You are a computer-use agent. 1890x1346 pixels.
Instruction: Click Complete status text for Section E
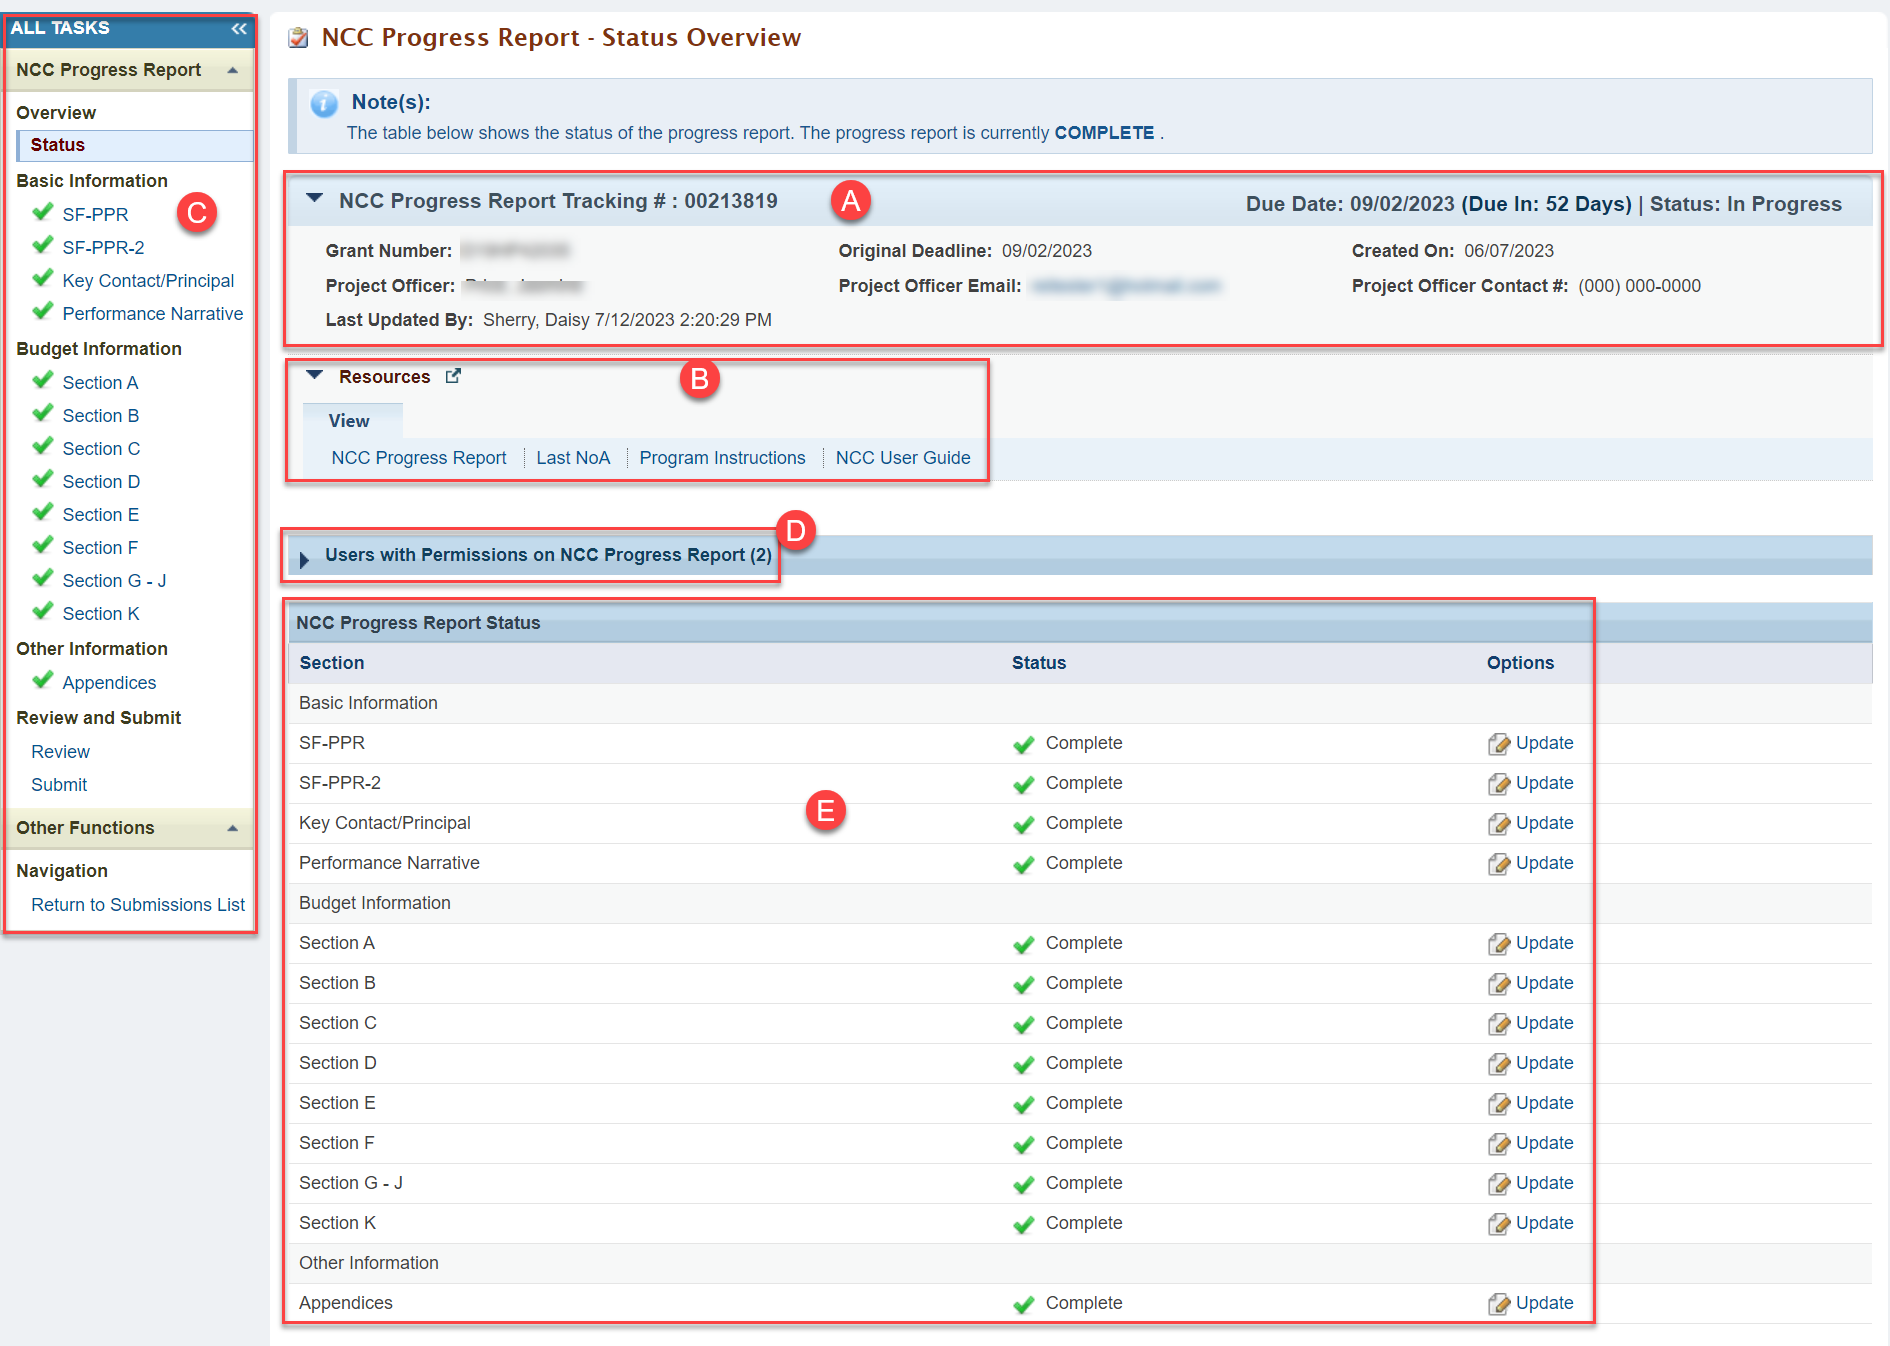(x=1084, y=1103)
